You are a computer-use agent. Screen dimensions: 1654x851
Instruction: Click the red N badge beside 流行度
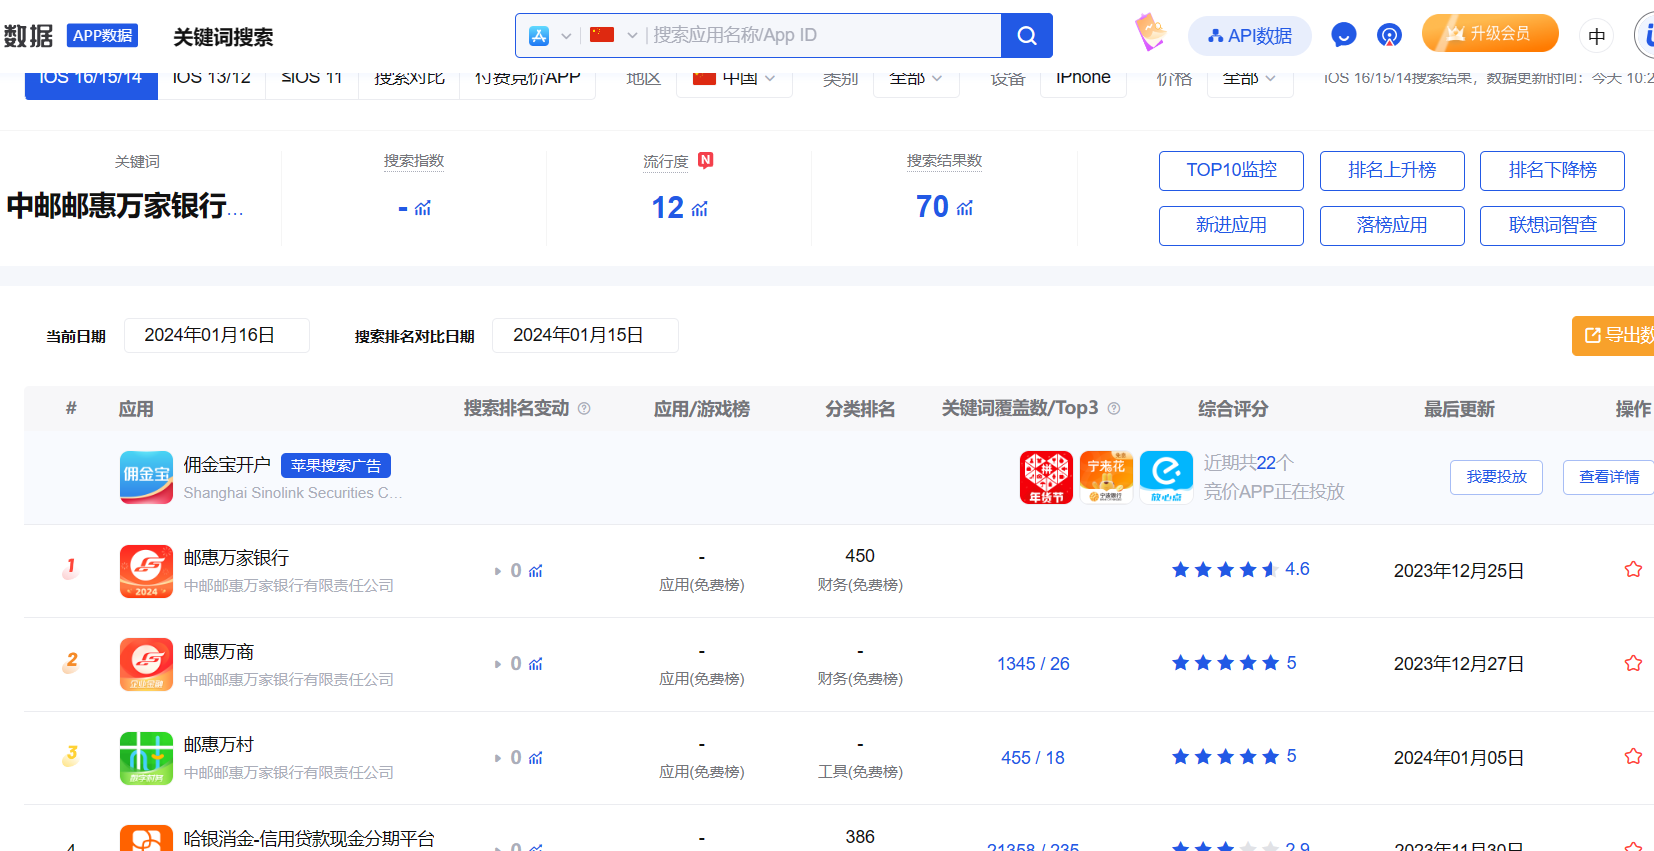[x=706, y=160]
